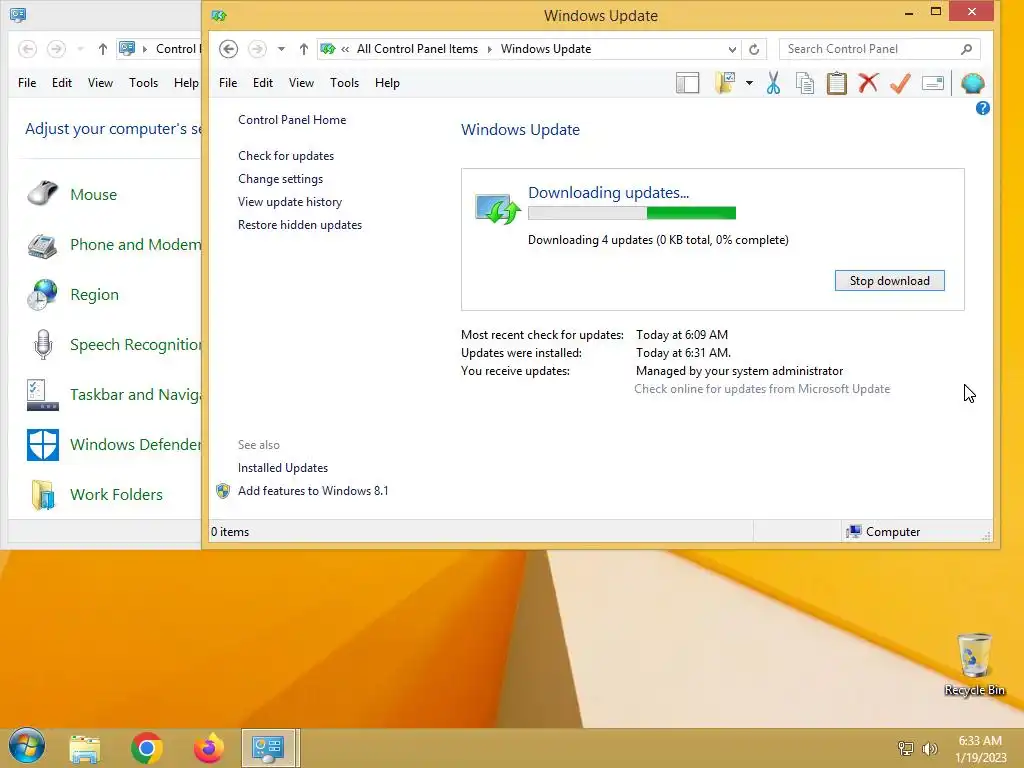Viewport: 1024px width, 768px height.
Task: Open Taskbar and Navigation icon
Action: tap(42, 395)
